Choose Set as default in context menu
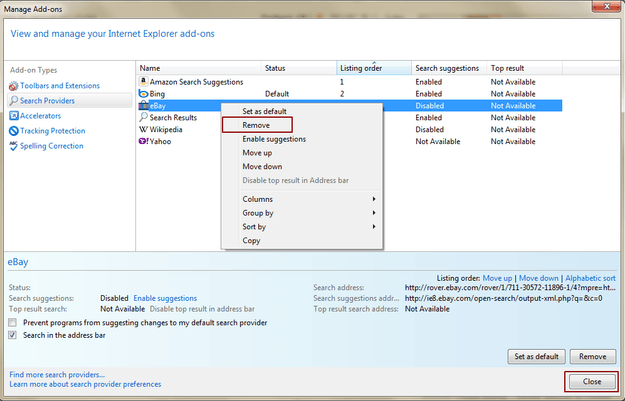625x401 pixels. (x=264, y=111)
